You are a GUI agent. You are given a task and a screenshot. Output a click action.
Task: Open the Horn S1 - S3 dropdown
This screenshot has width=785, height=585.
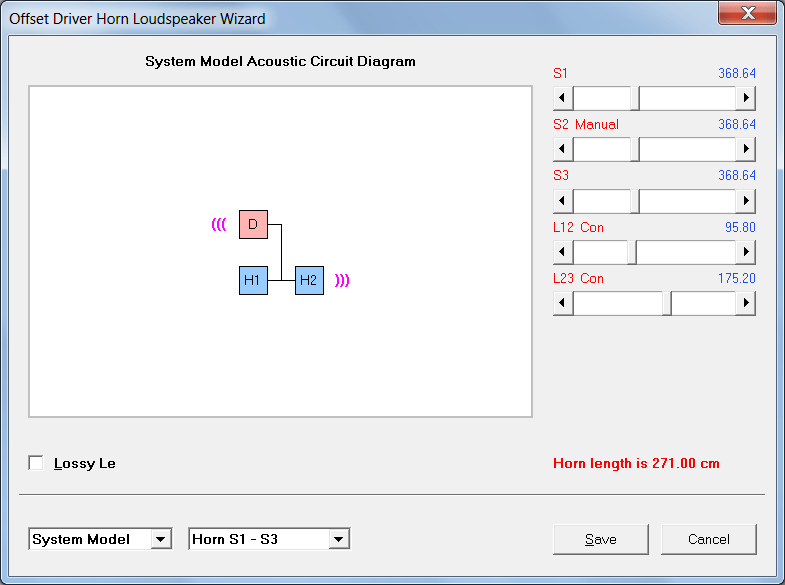269,539
